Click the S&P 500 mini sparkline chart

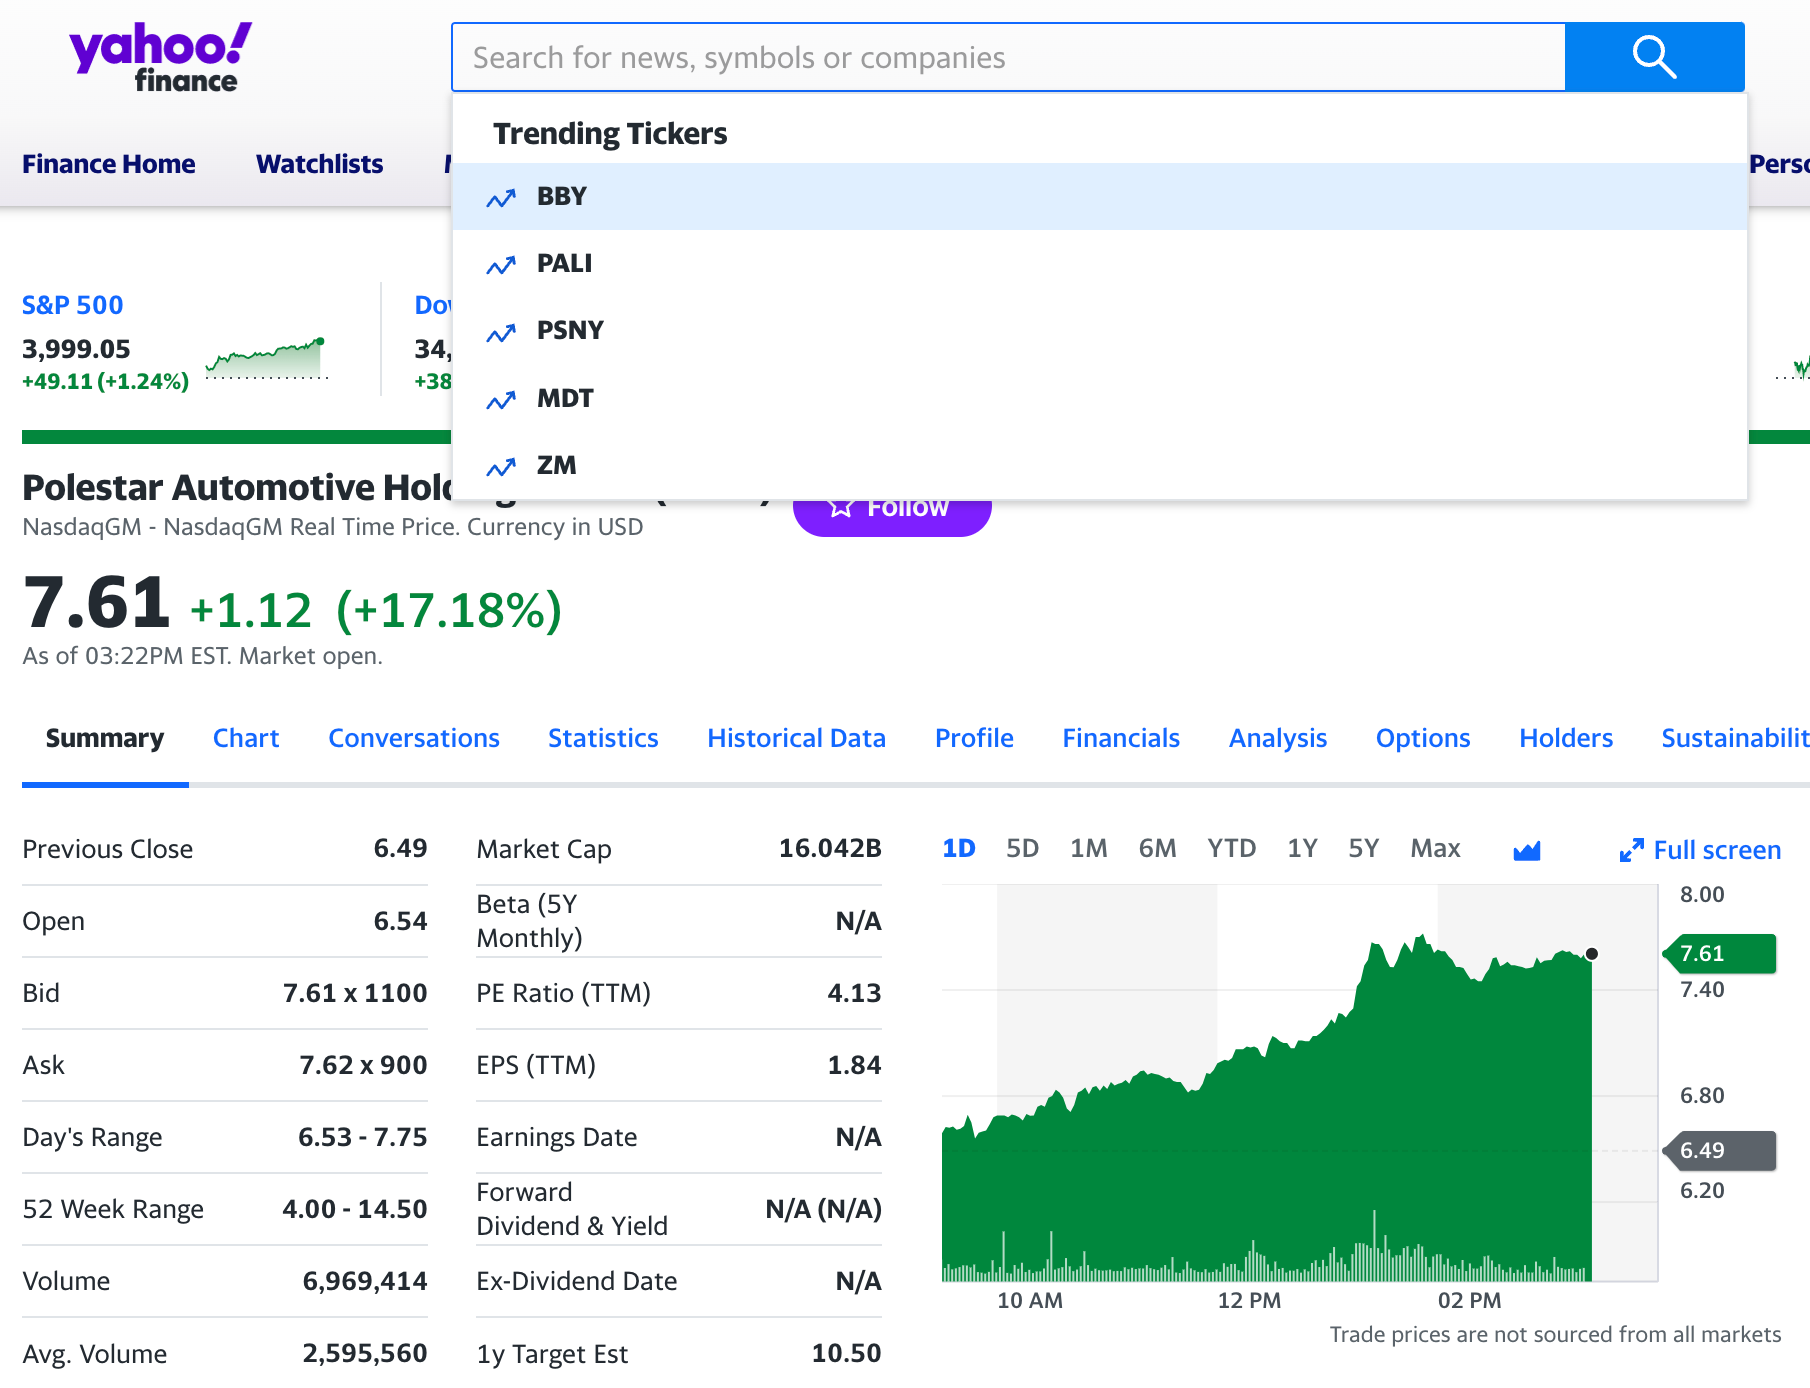(x=267, y=358)
